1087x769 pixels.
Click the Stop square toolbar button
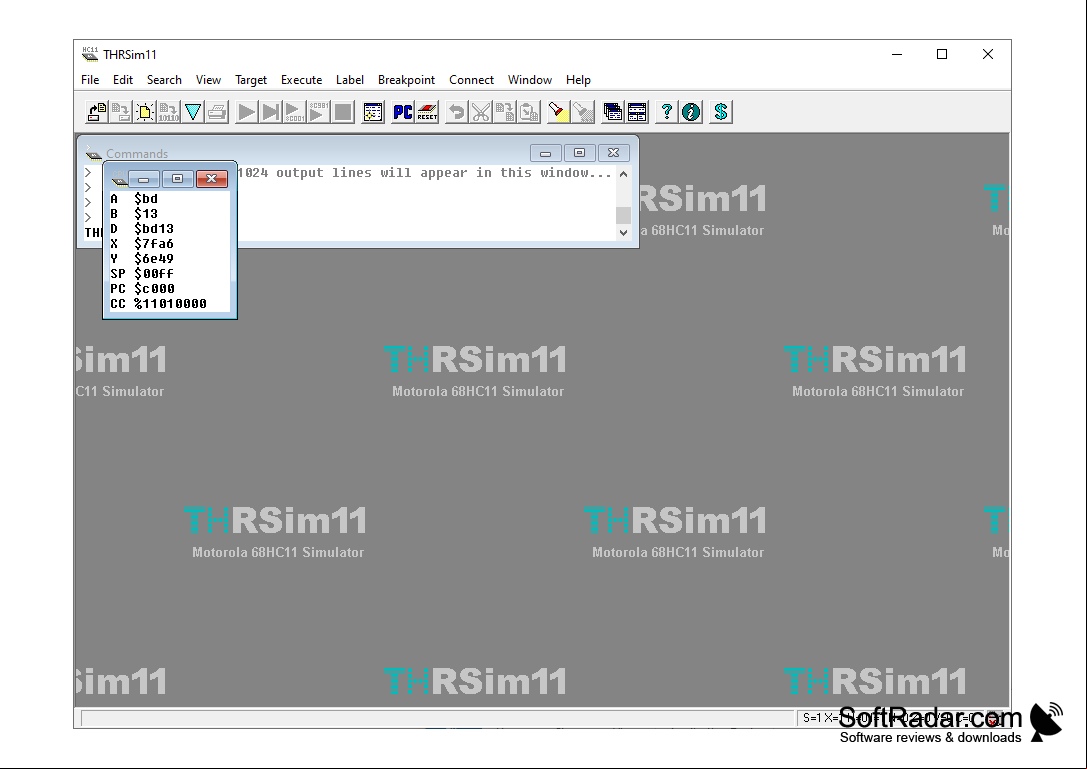pyautogui.click(x=342, y=112)
